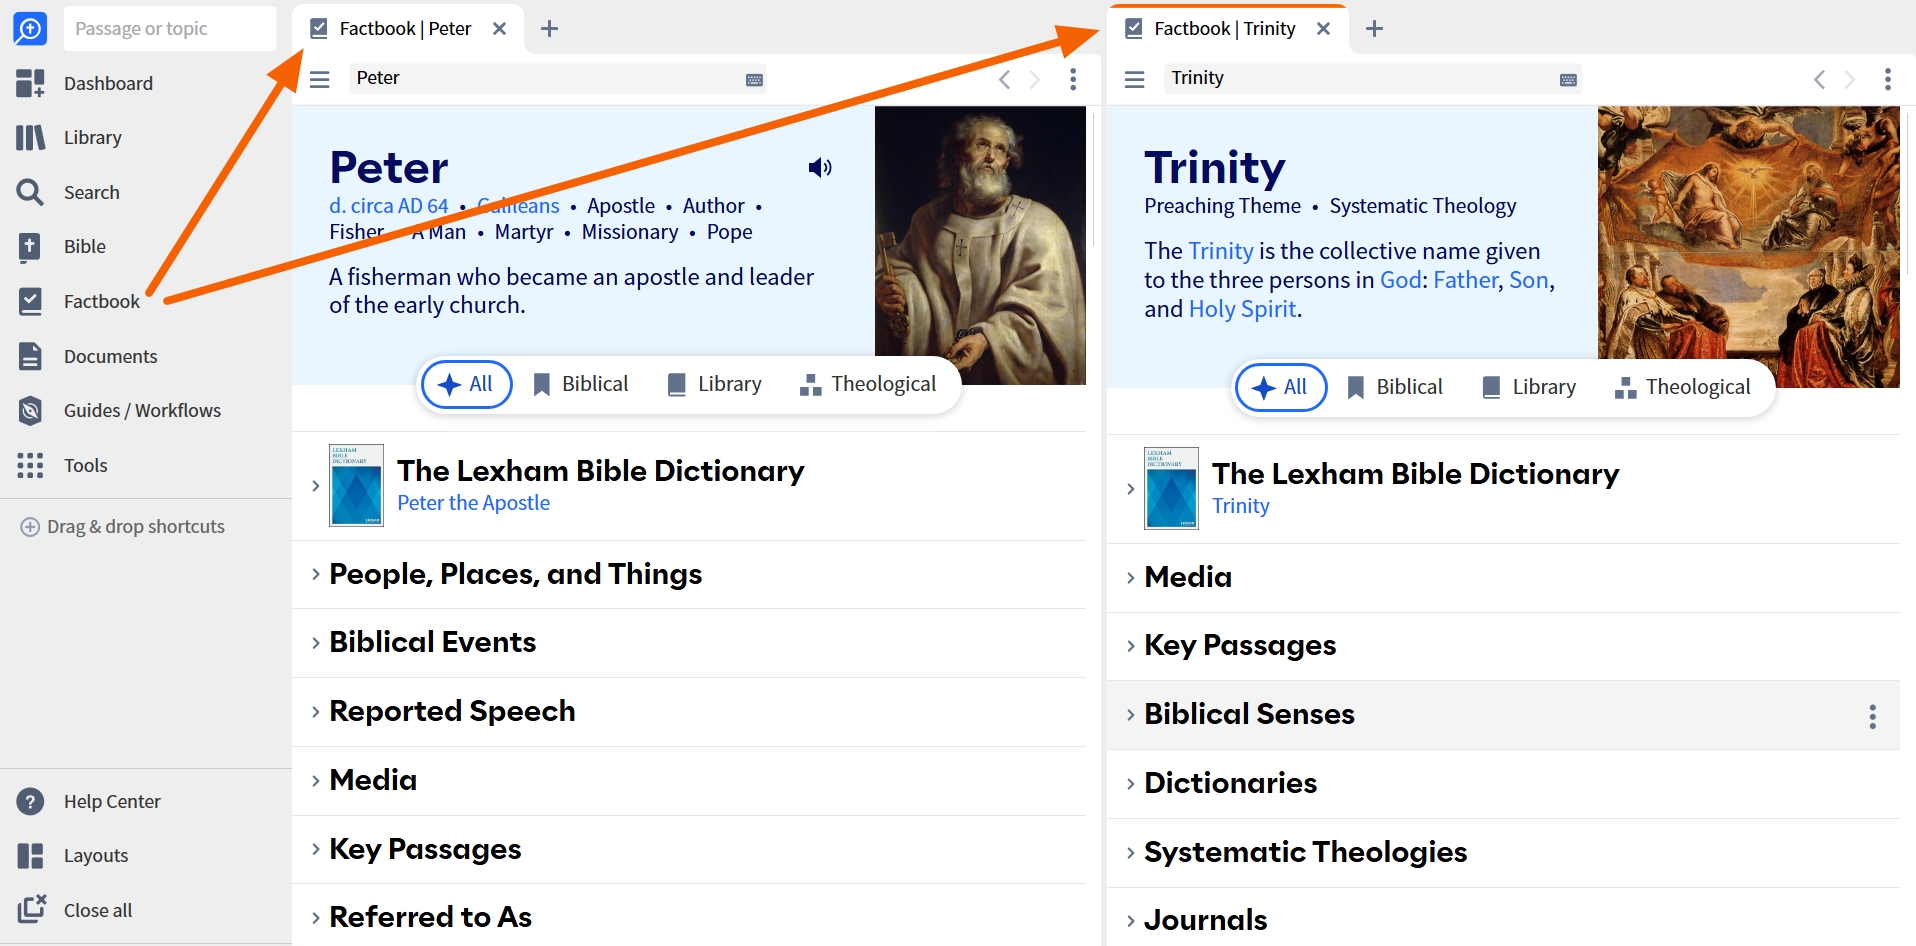The height and width of the screenshot is (946, 1916).
Task: Select the All filter in Trinity panel
Action: click(1281, 387)
